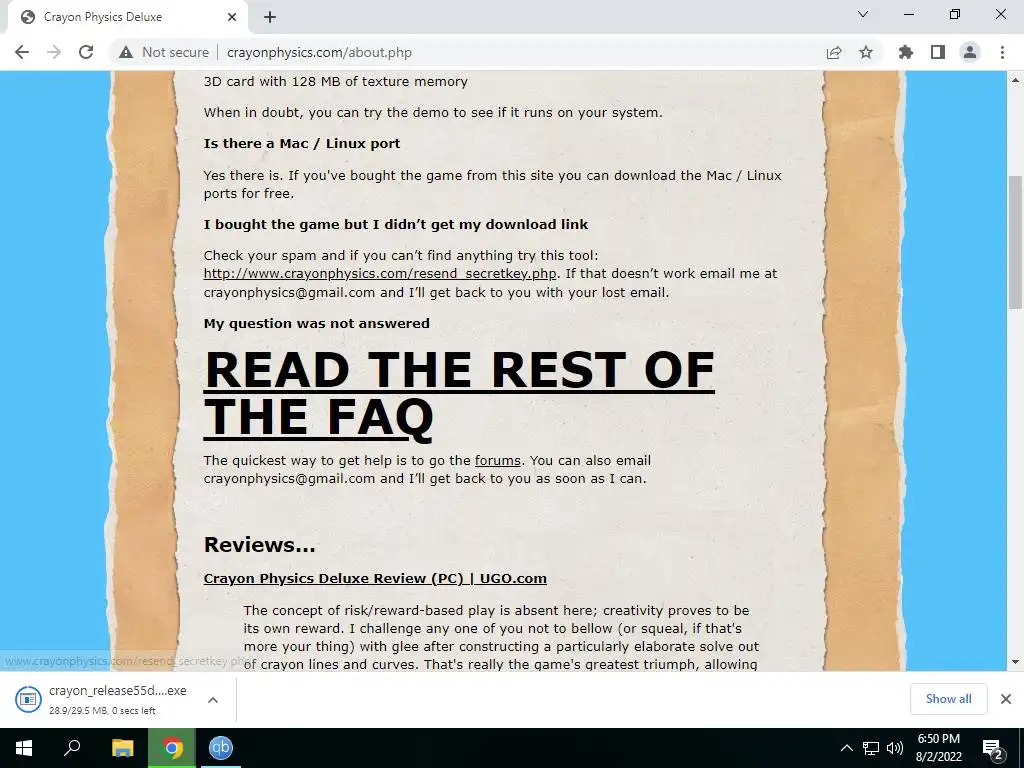Screen dimensions: 1024x768
Task: Click the page vertical scrollbar thumb
Action: 1015,242
